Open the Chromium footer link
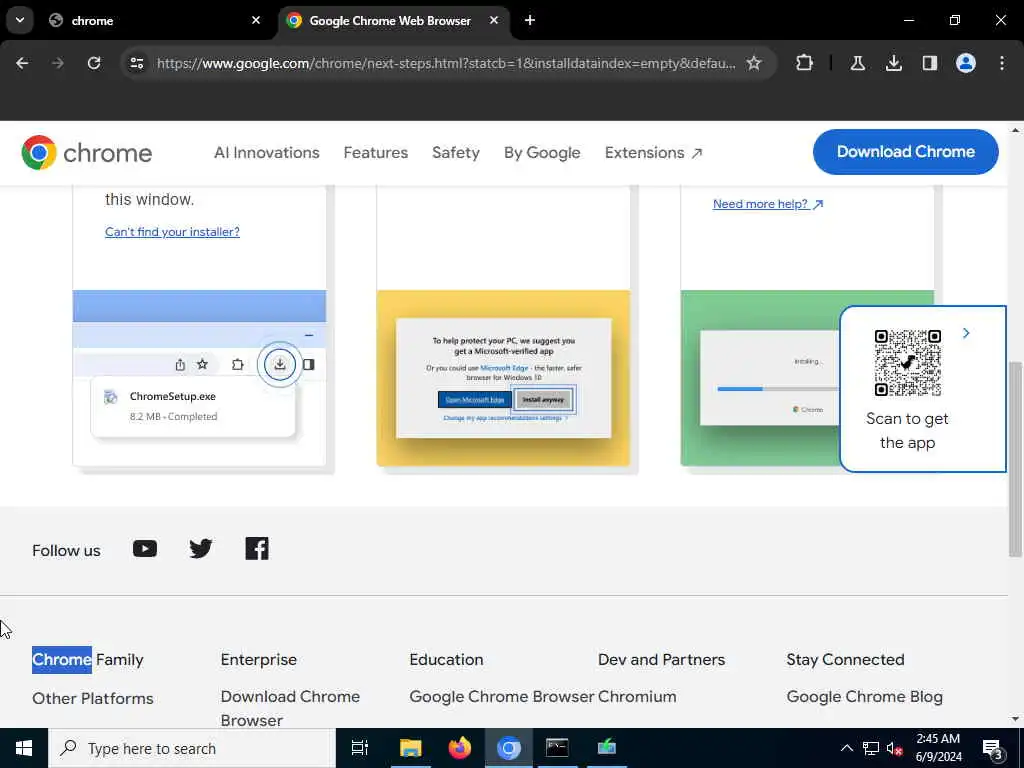This screenshot has height=768, width=1024. (637, 697)
